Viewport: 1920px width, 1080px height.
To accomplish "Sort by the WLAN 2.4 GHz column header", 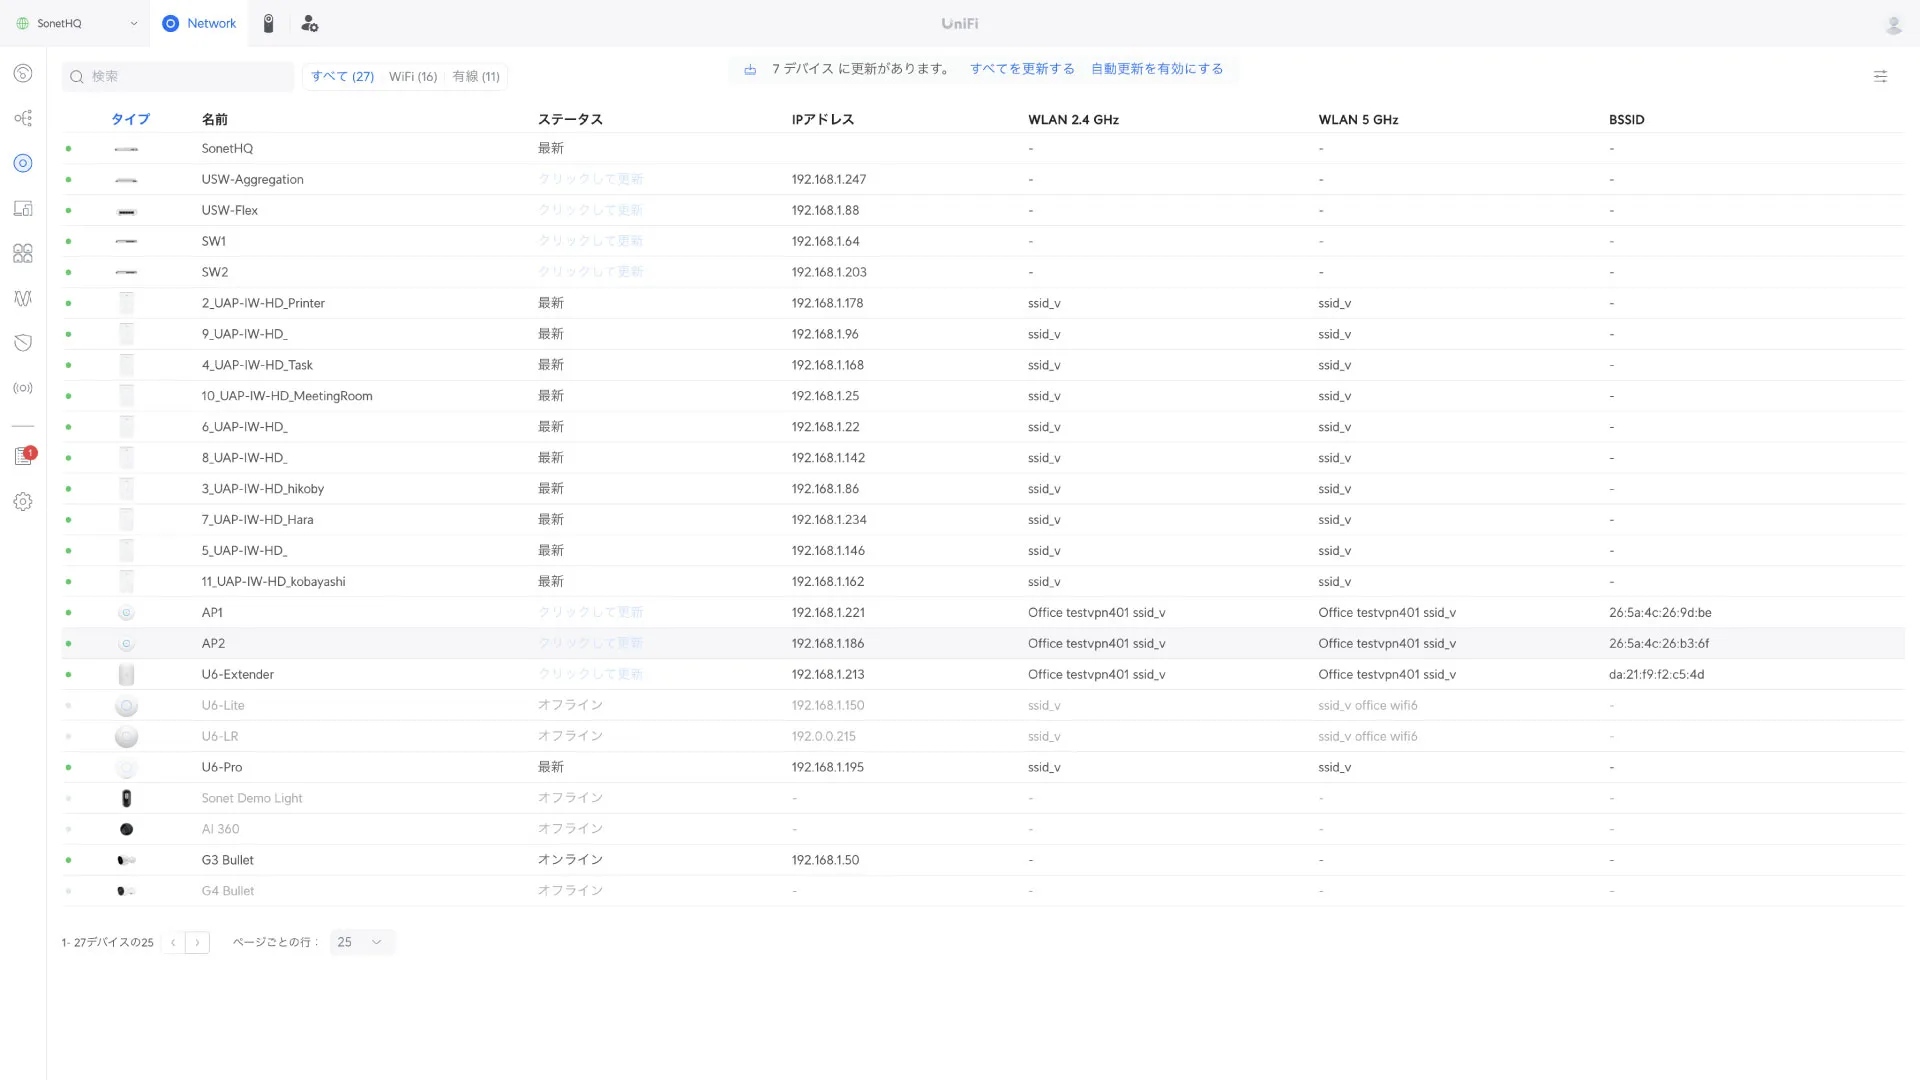I will [1073, 120].
